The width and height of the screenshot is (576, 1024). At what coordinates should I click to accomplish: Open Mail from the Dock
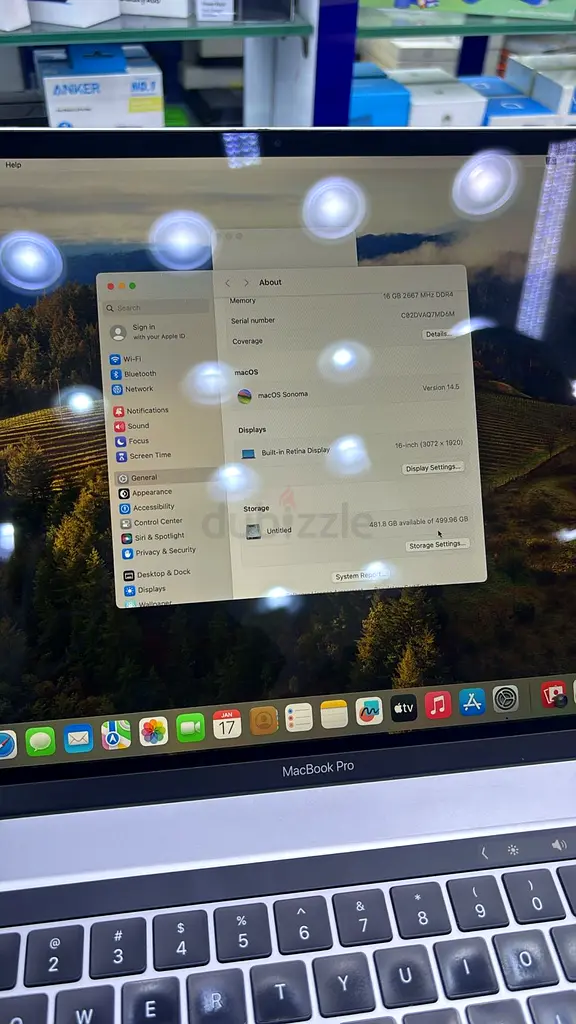78,738
